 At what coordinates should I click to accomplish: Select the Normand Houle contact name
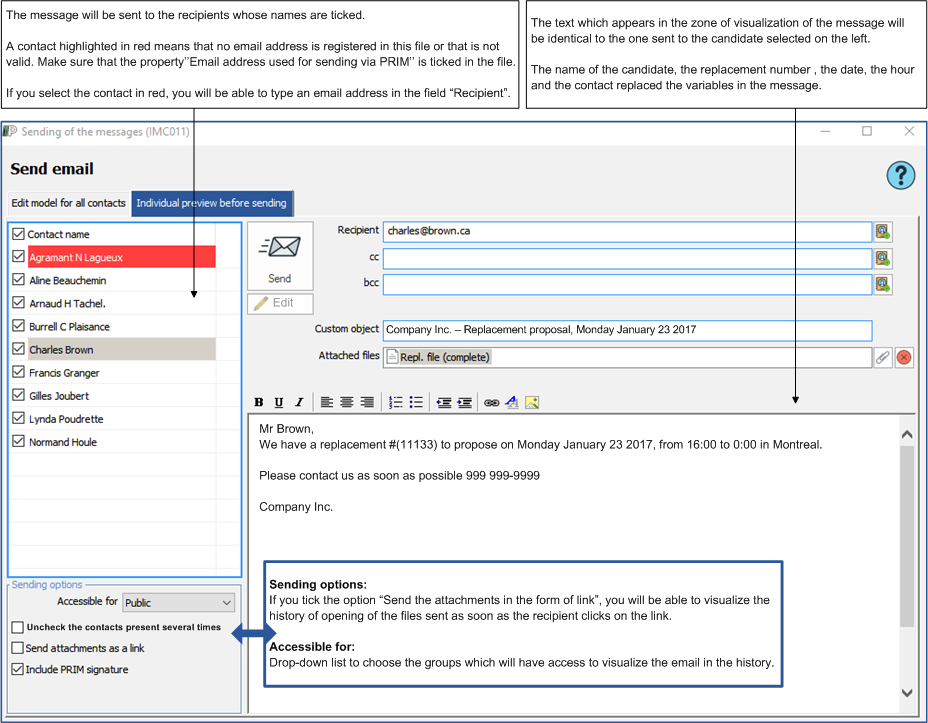(x=63, y=442)
